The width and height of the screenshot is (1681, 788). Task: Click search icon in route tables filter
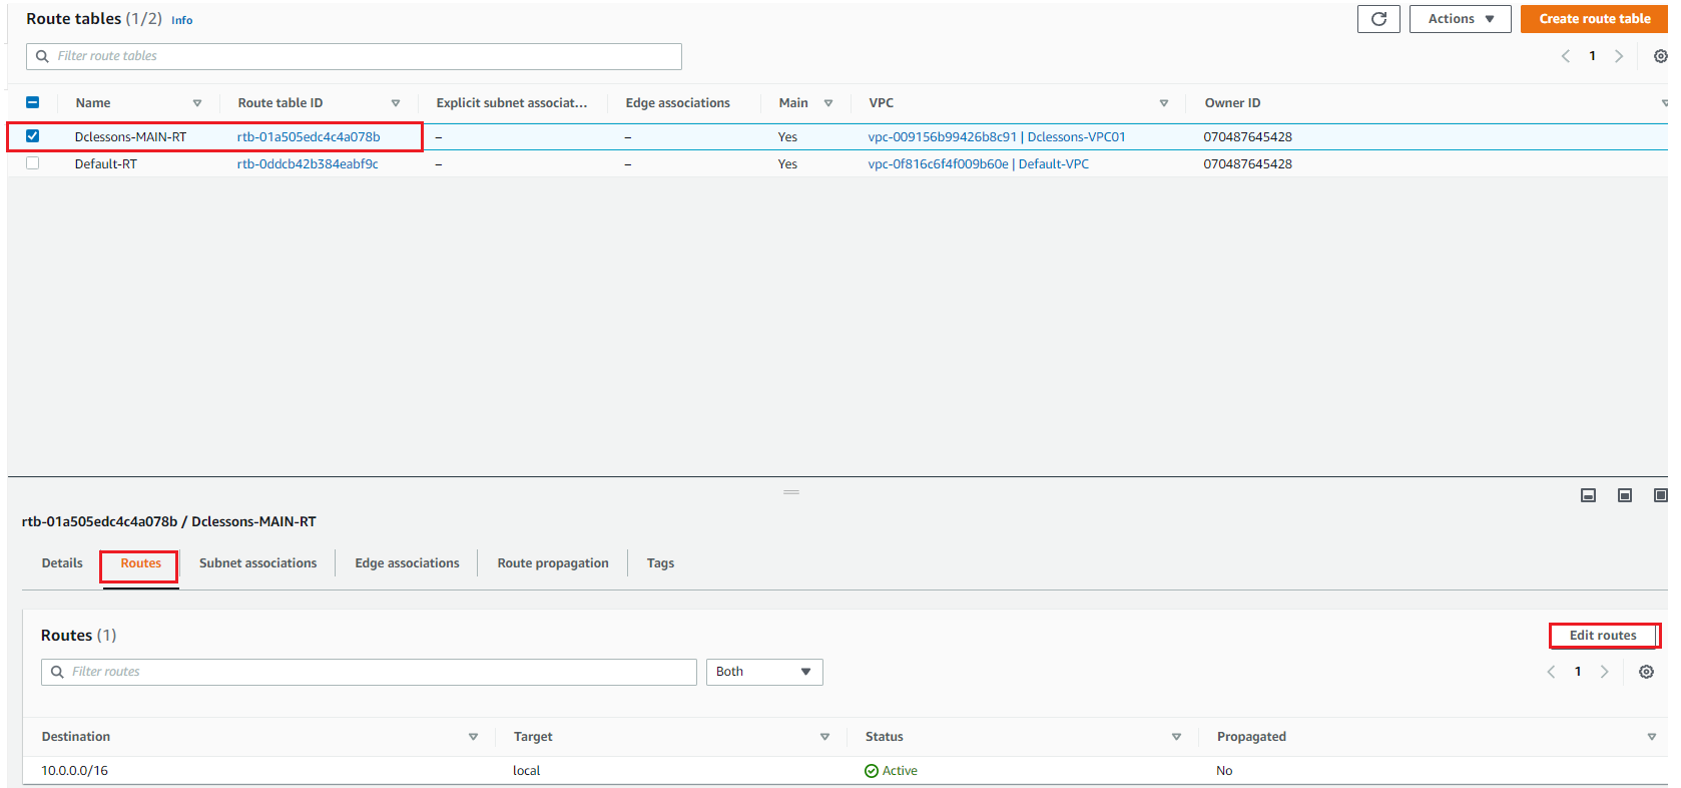42,56
